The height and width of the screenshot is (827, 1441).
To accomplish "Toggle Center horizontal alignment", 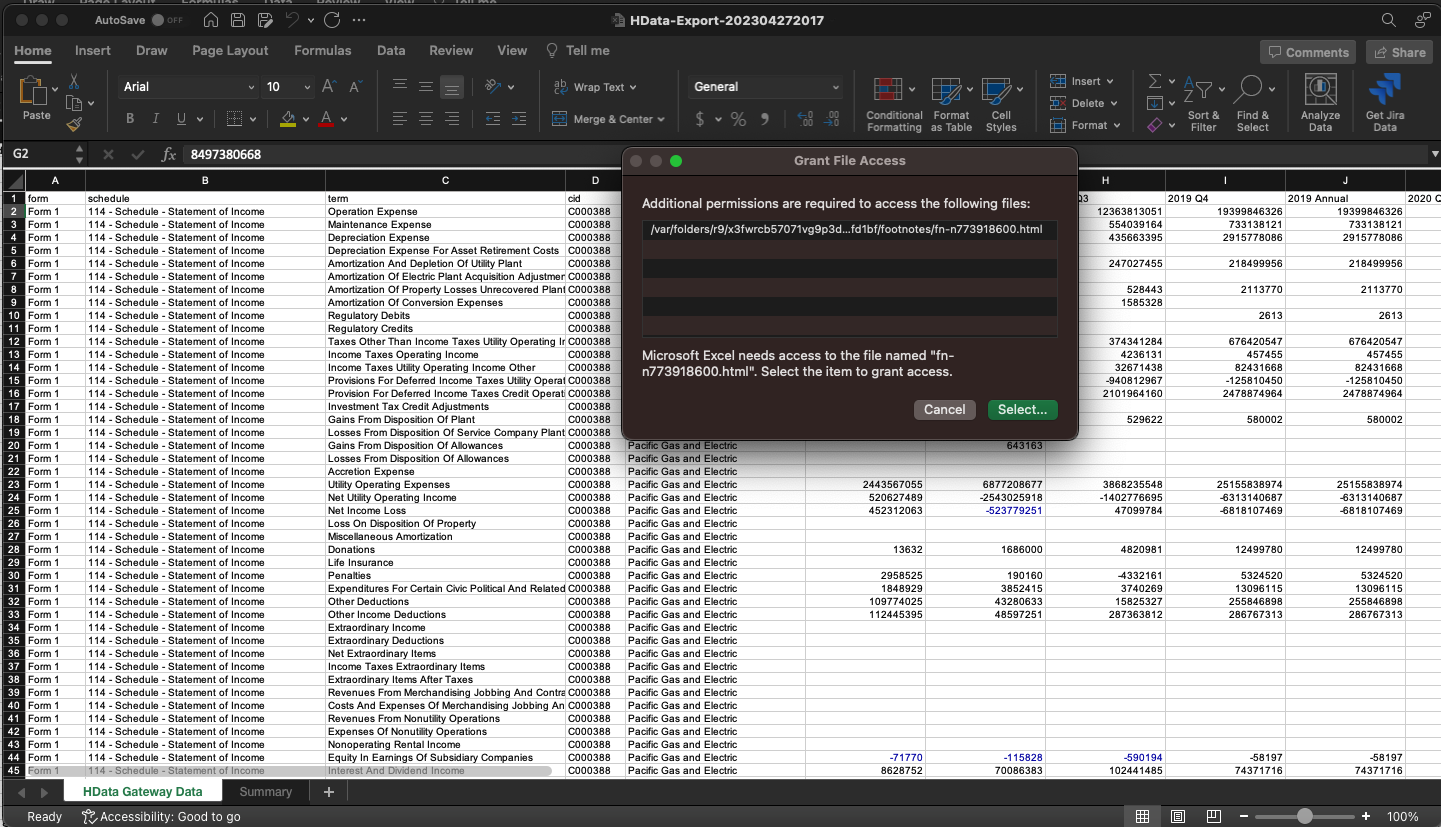I will click(426, 119).
